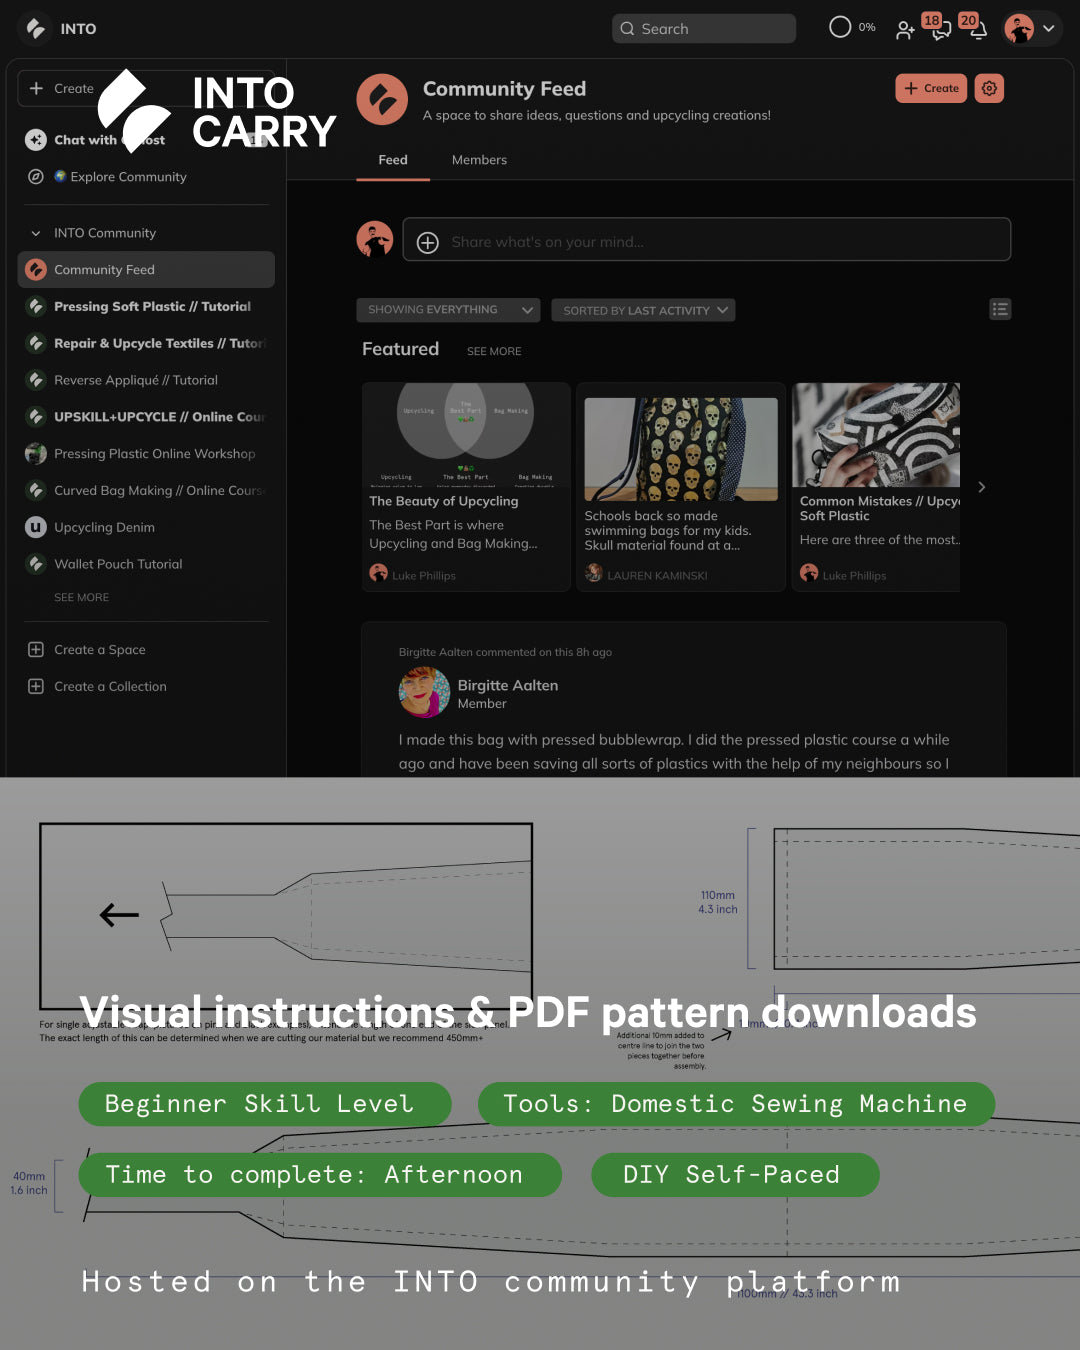Open the chat messages icon

pos(941,30)
